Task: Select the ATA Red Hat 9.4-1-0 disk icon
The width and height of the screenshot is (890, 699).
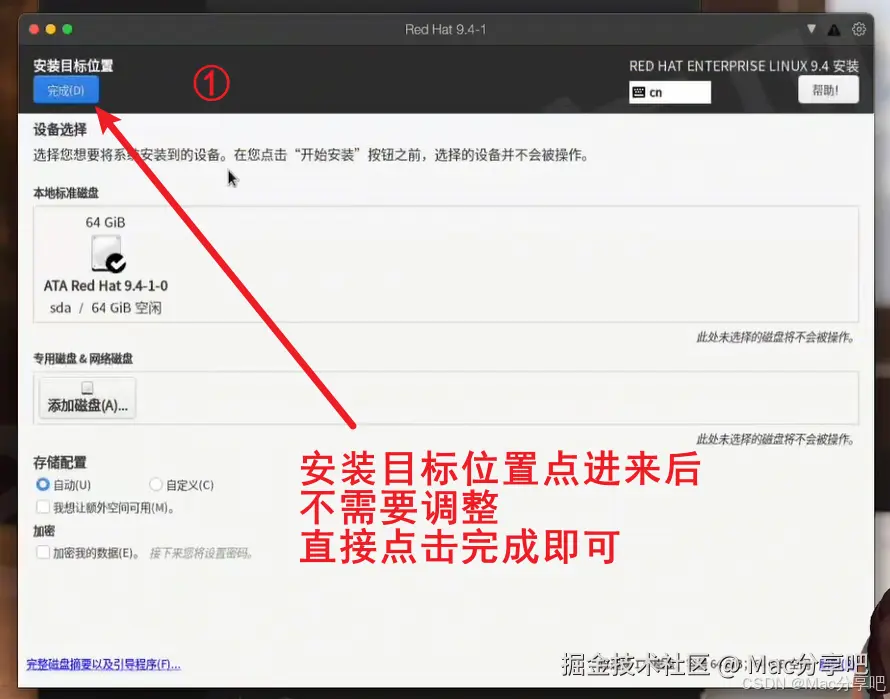Action: [x=107, y=253]
